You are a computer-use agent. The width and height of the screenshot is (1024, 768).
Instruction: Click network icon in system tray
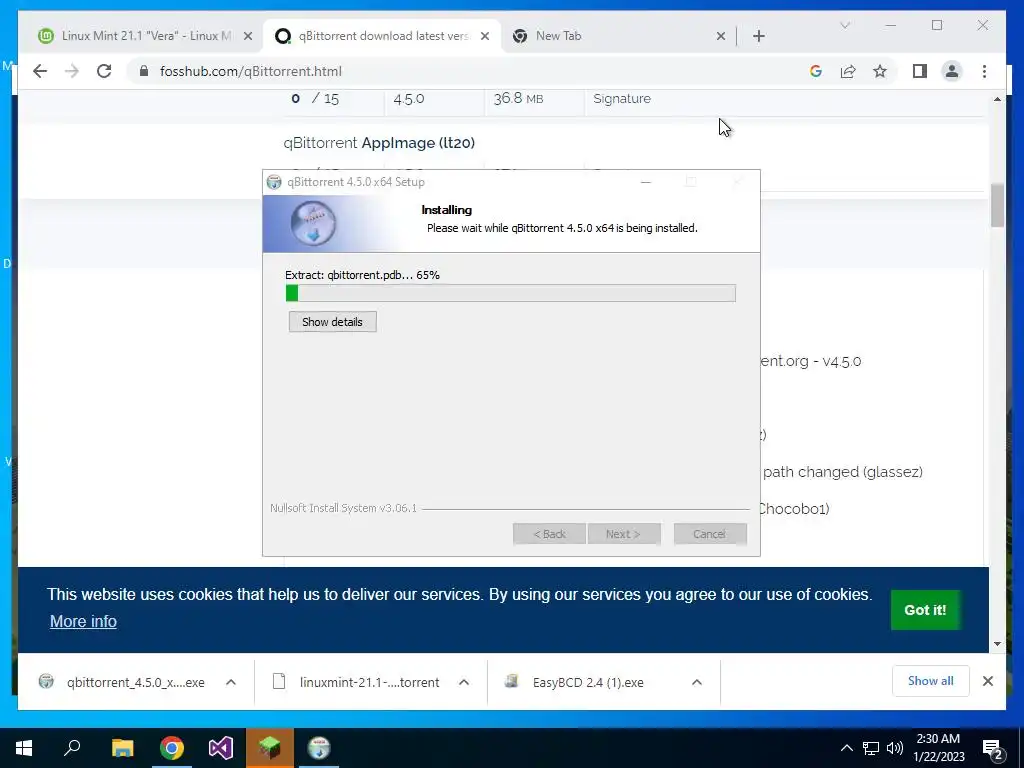871,748
